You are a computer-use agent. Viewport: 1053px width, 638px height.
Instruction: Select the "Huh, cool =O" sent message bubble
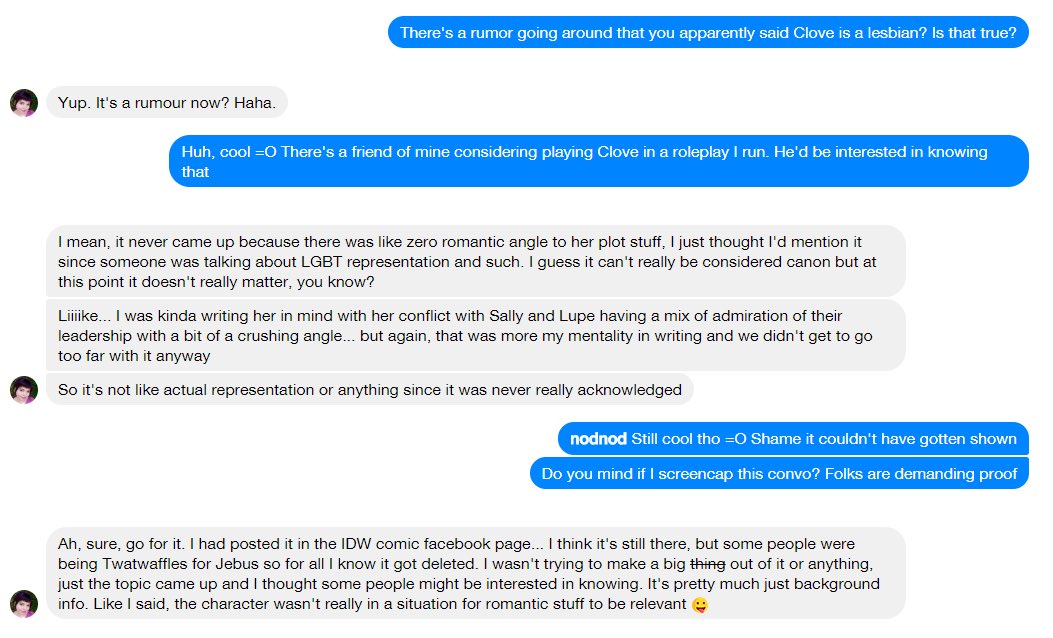click(x=598, y=161)
